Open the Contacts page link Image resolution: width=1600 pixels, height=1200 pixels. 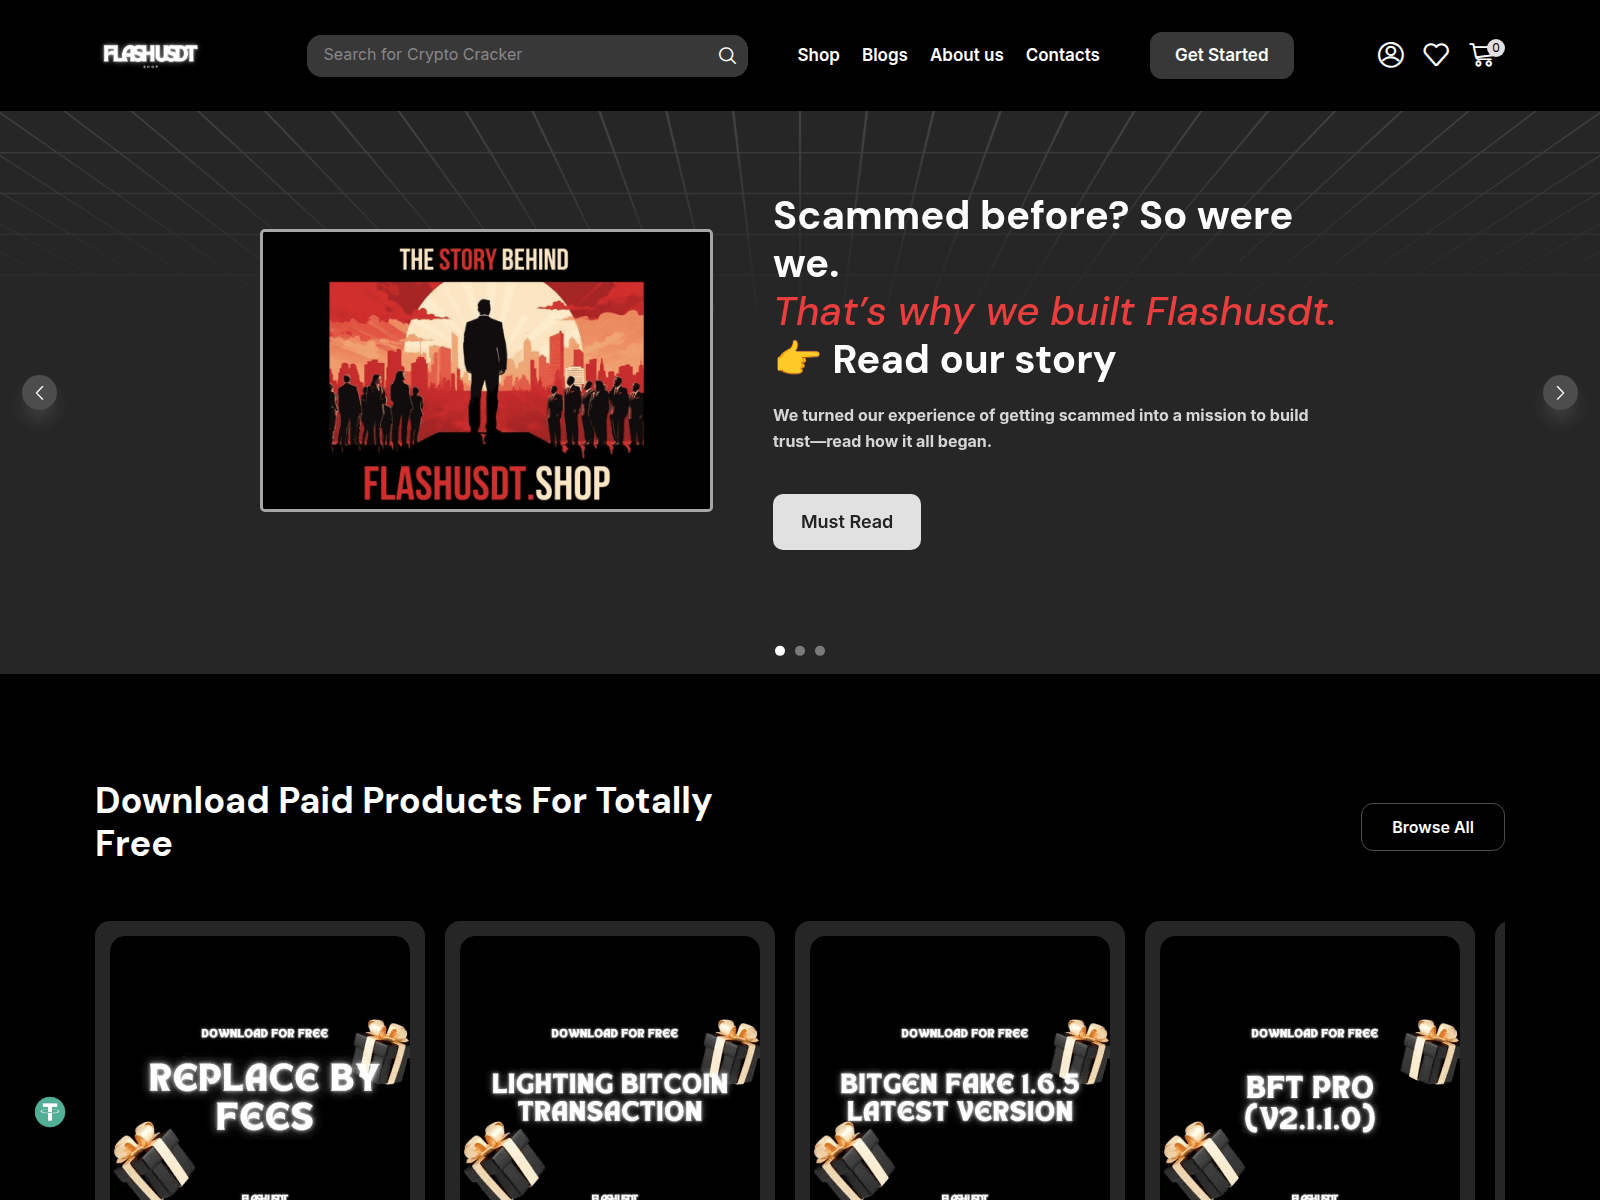click(x=1062, y=55)
